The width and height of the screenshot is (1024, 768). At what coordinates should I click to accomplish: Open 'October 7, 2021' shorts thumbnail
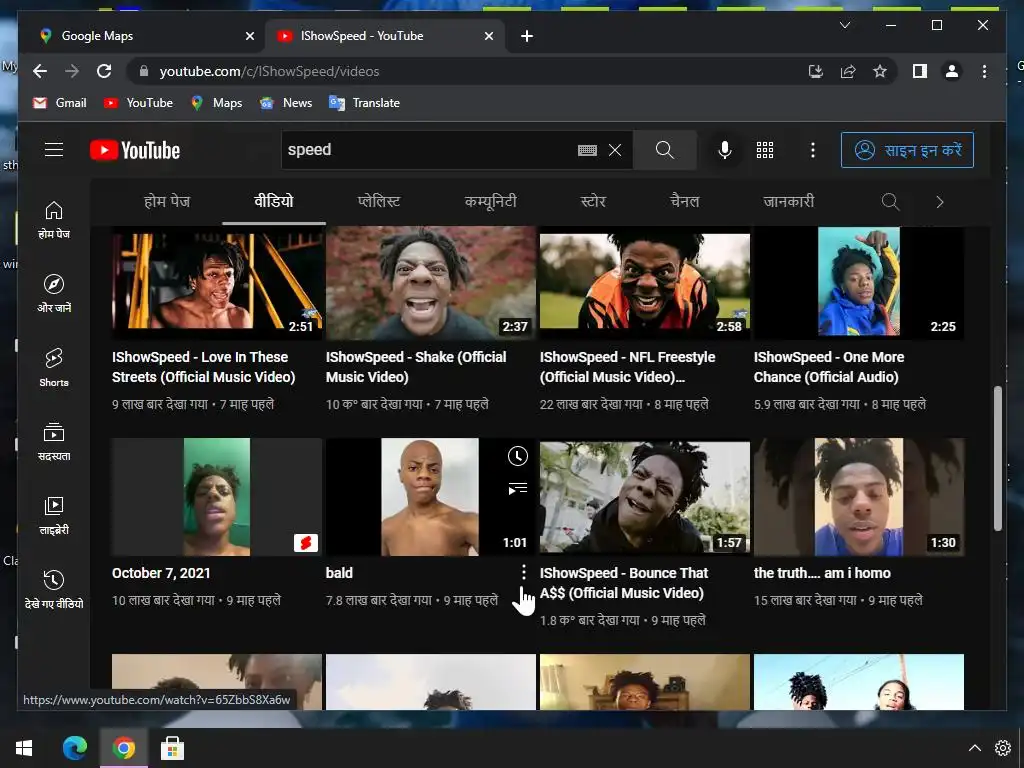click(x=217, y=497)
